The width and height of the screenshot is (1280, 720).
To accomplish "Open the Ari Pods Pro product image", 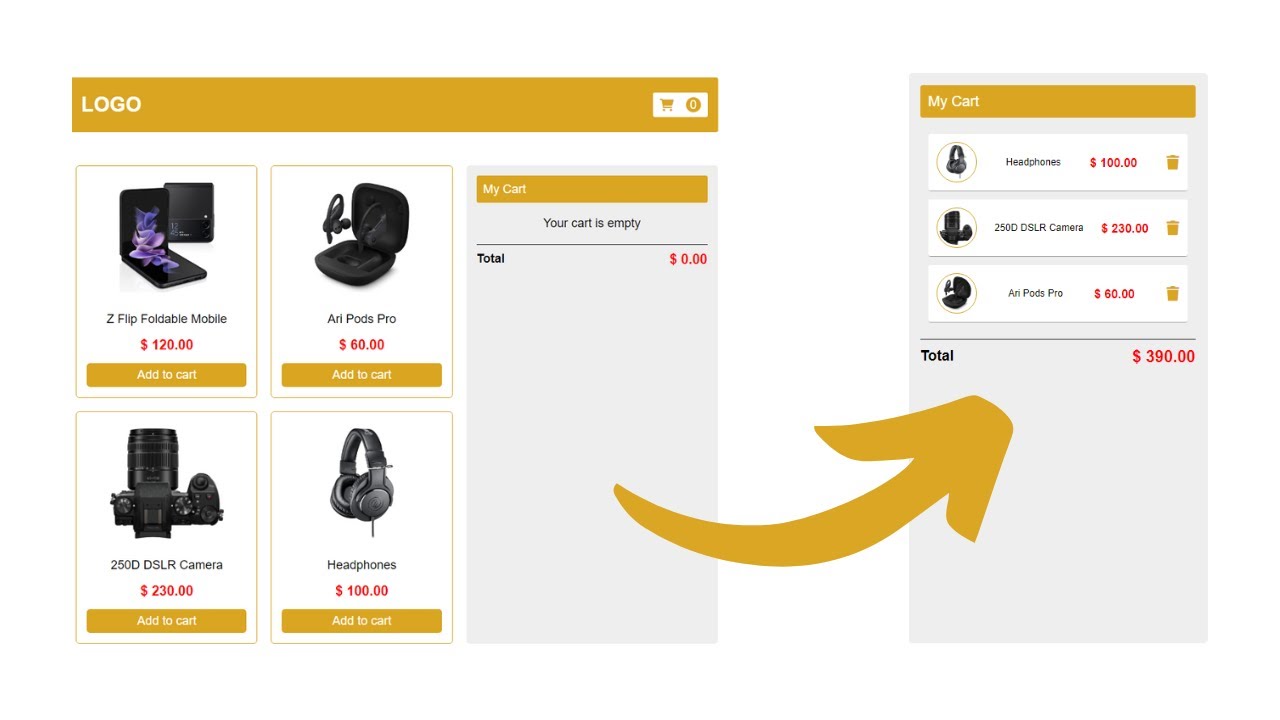I will pyautogui.click(x=362, y=232).
